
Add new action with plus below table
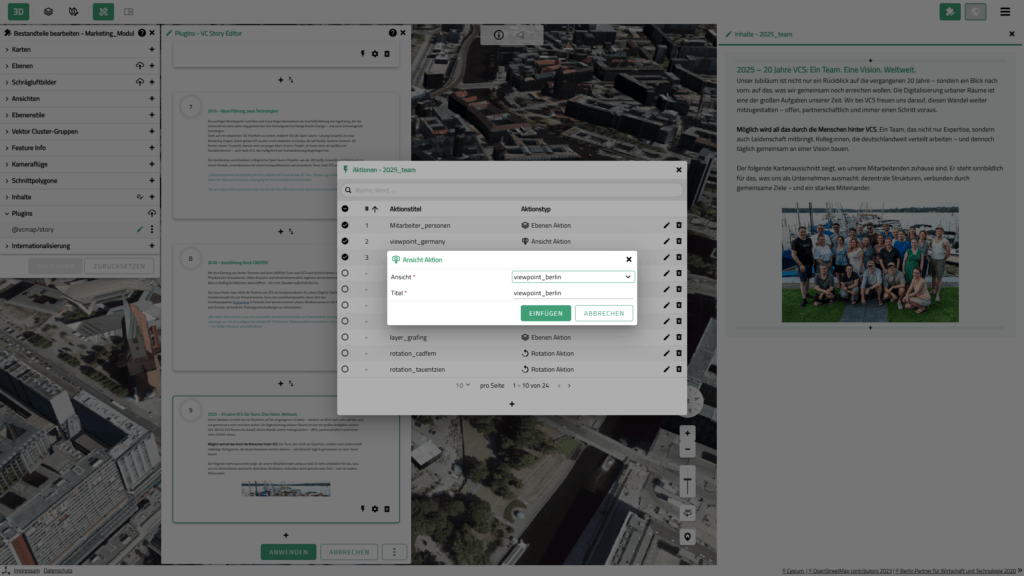pos(511,404)
